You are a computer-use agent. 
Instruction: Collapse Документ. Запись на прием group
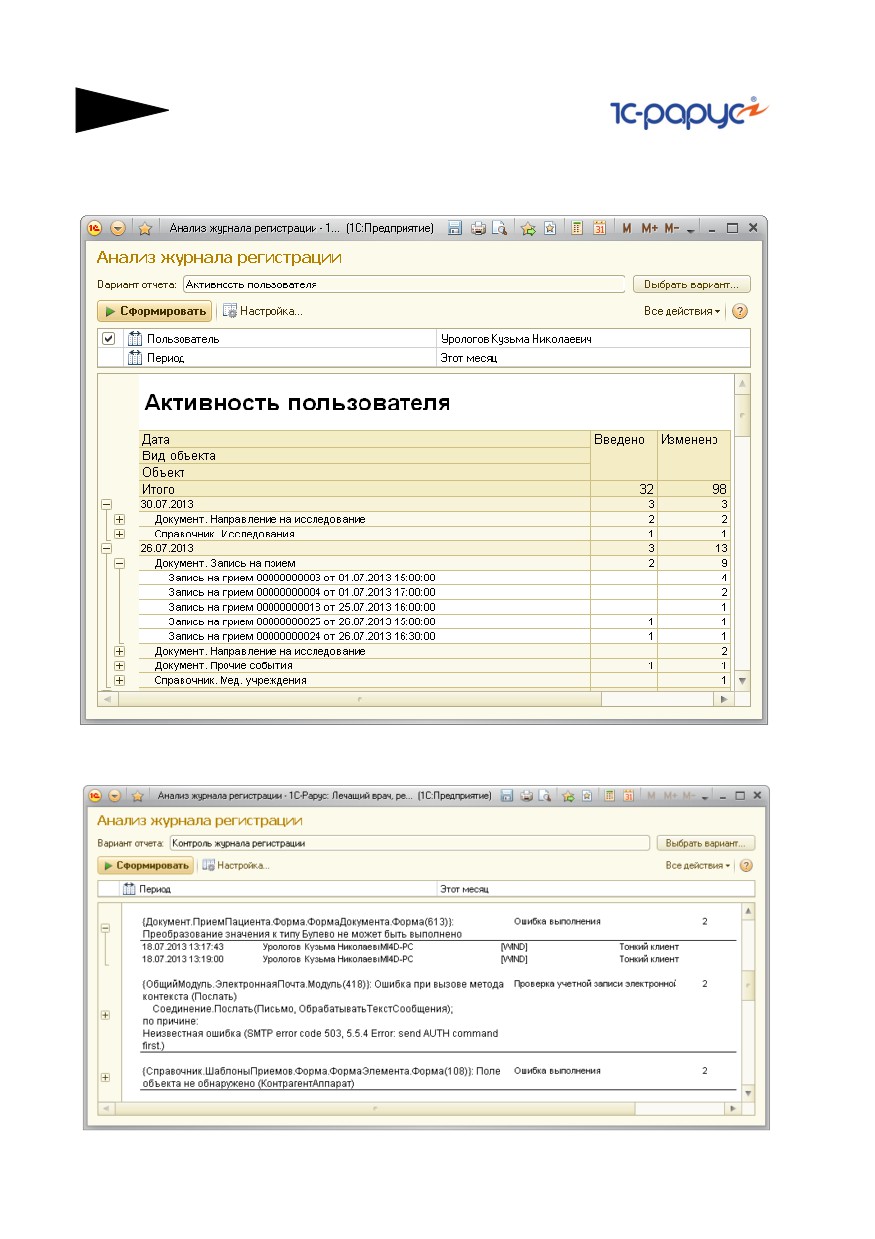120,563
